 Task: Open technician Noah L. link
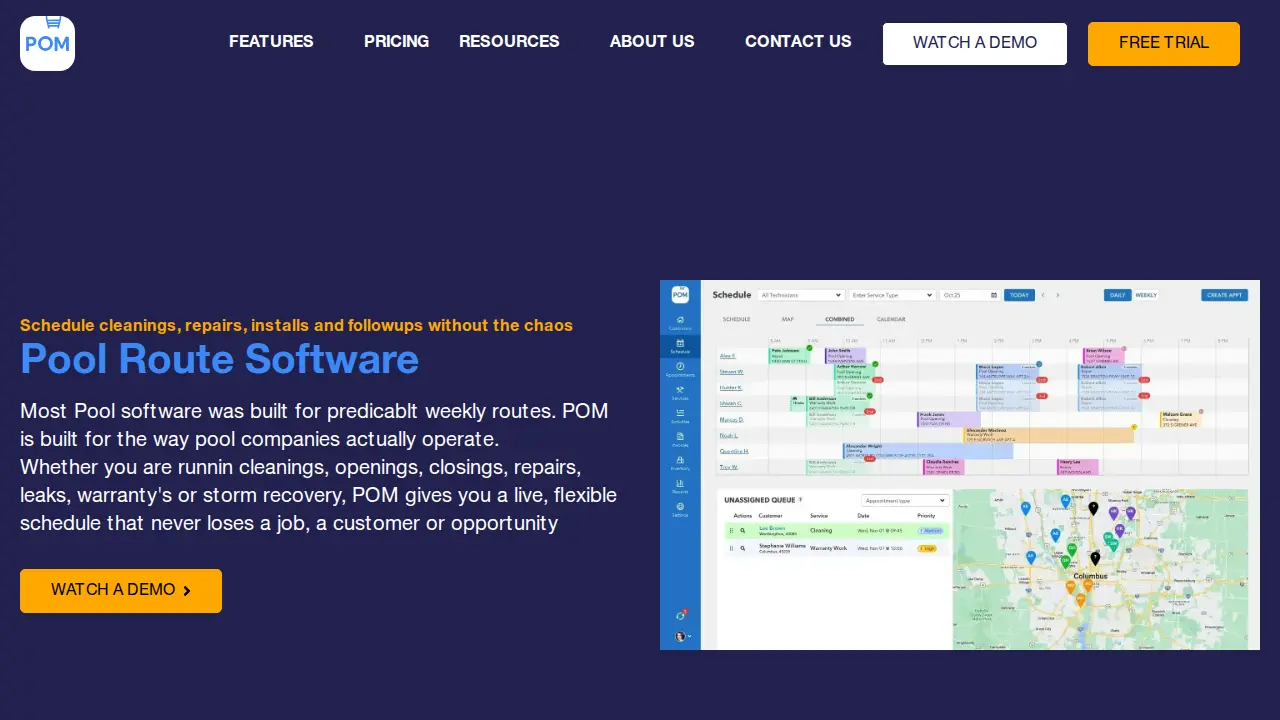click(729, 435)
